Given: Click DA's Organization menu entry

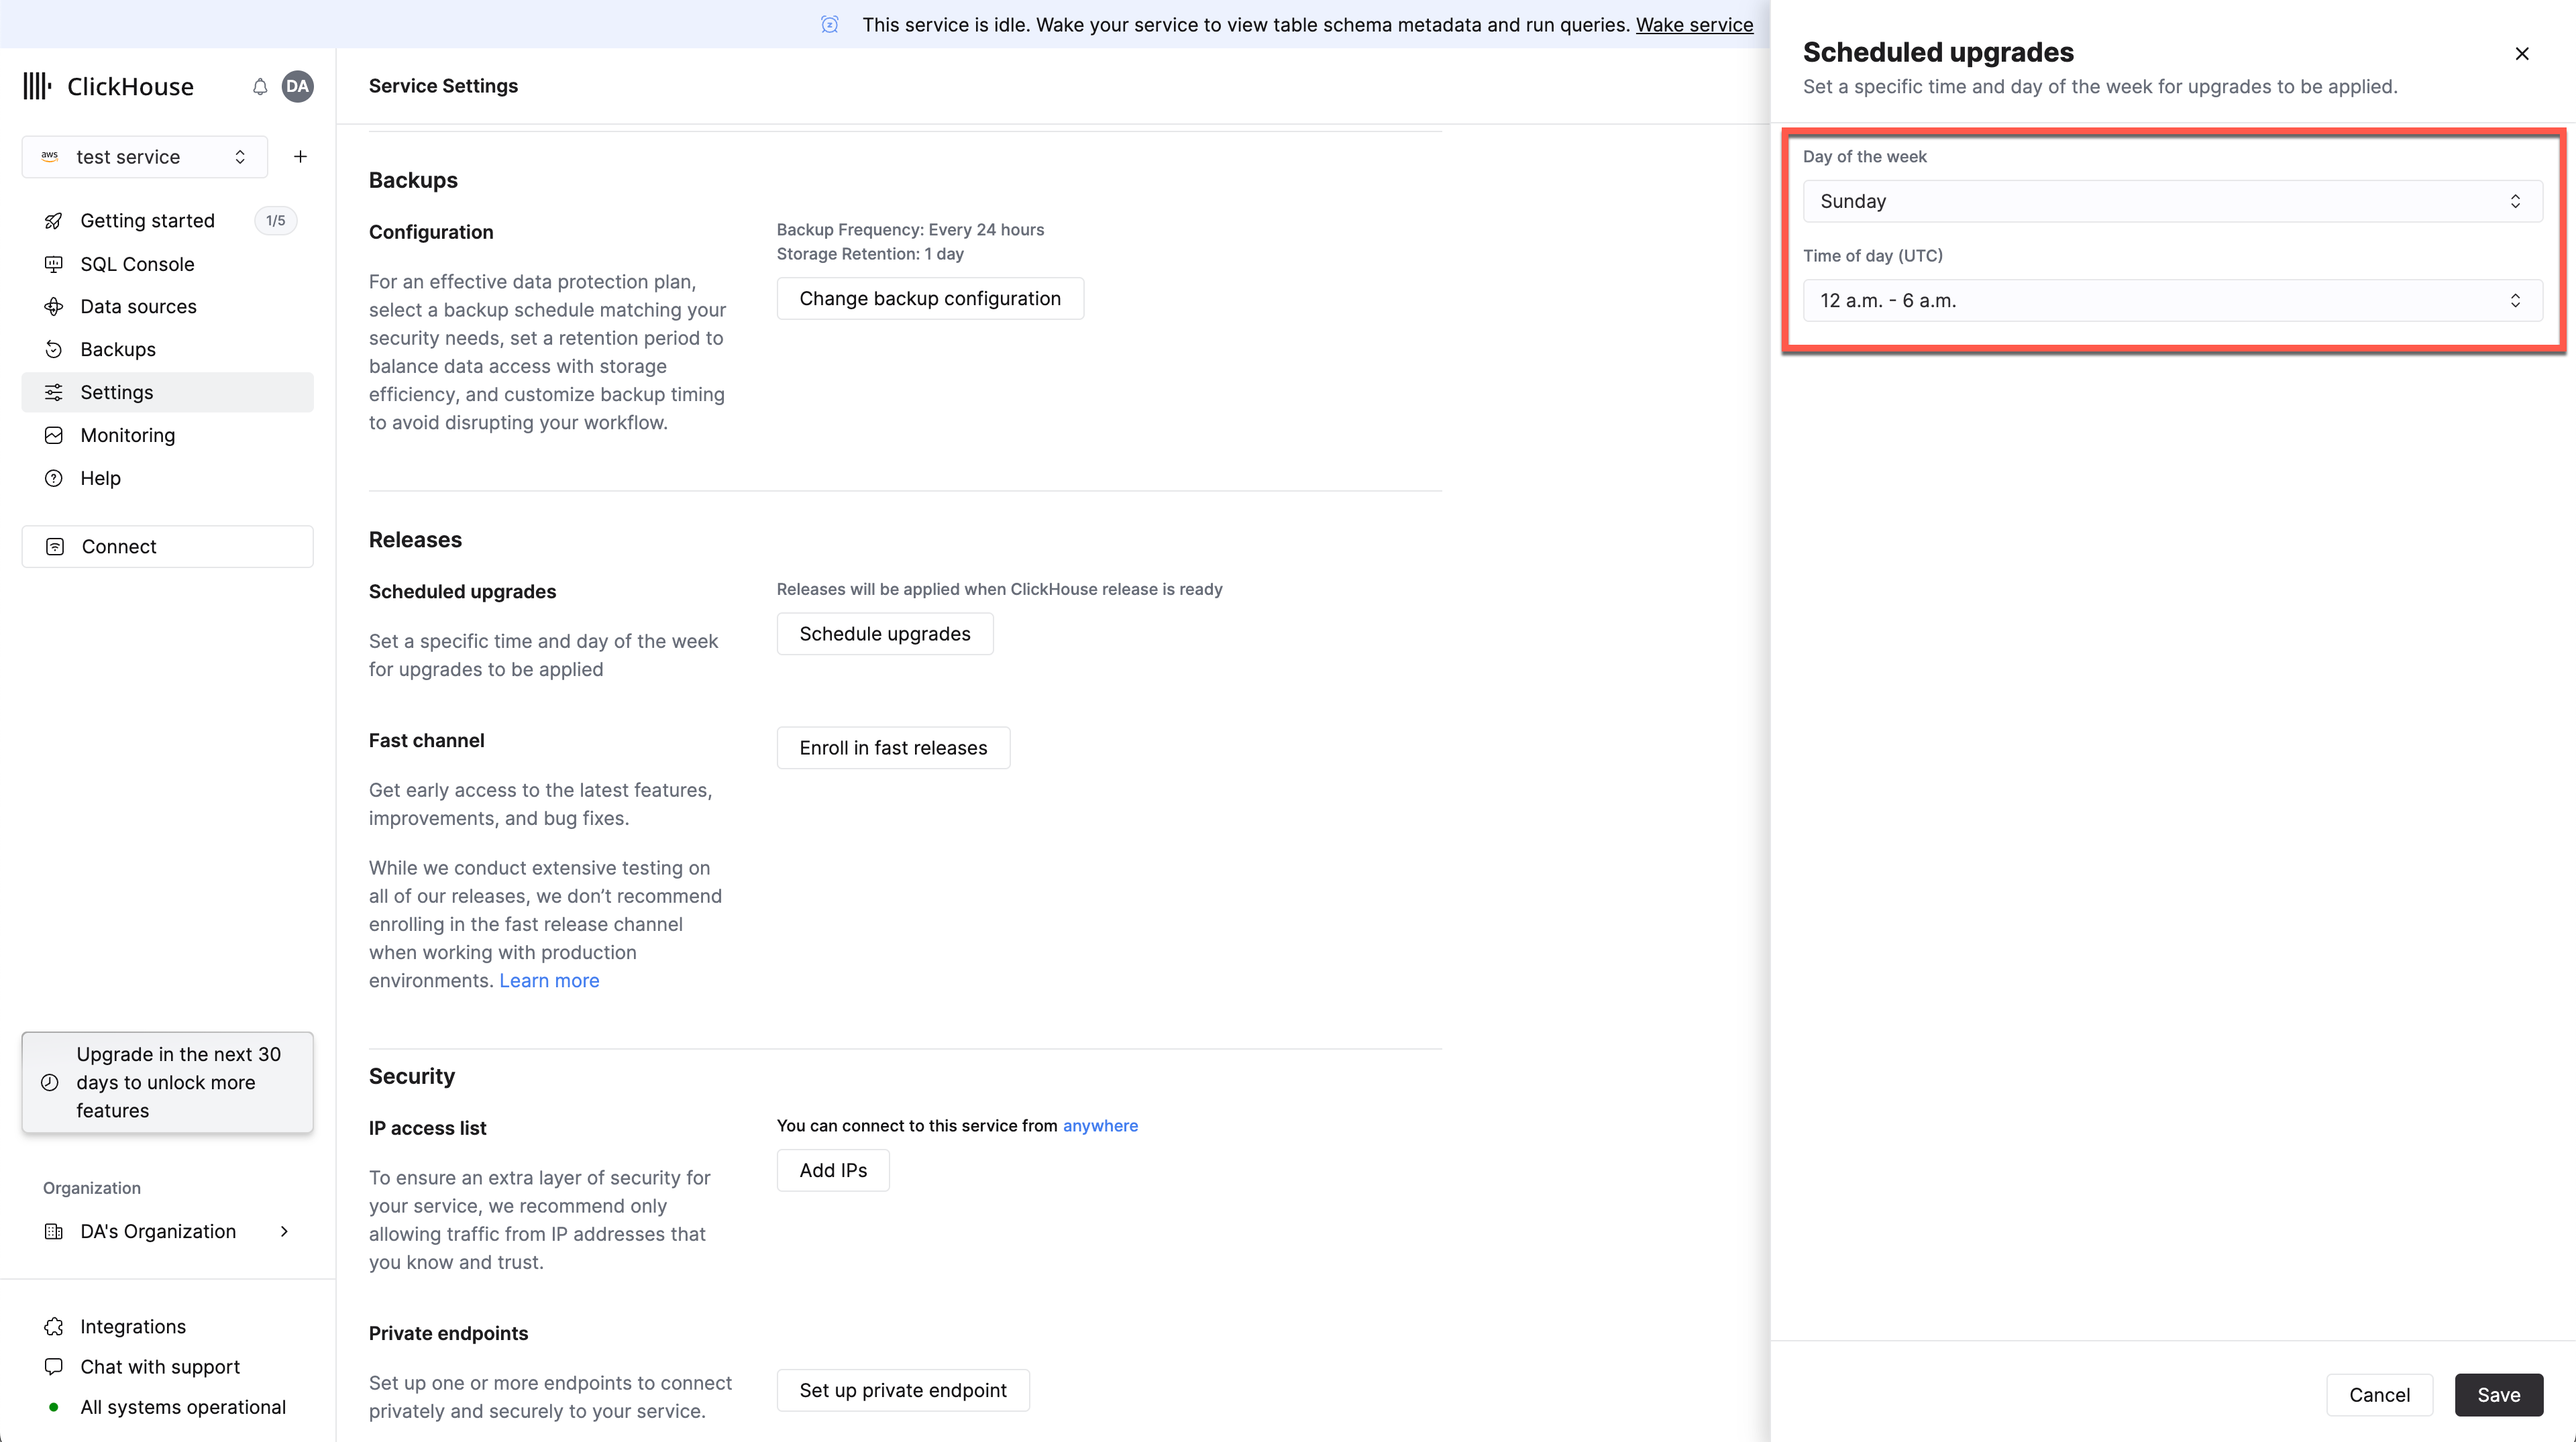Looking at the screenshot, I should 158,1229.
